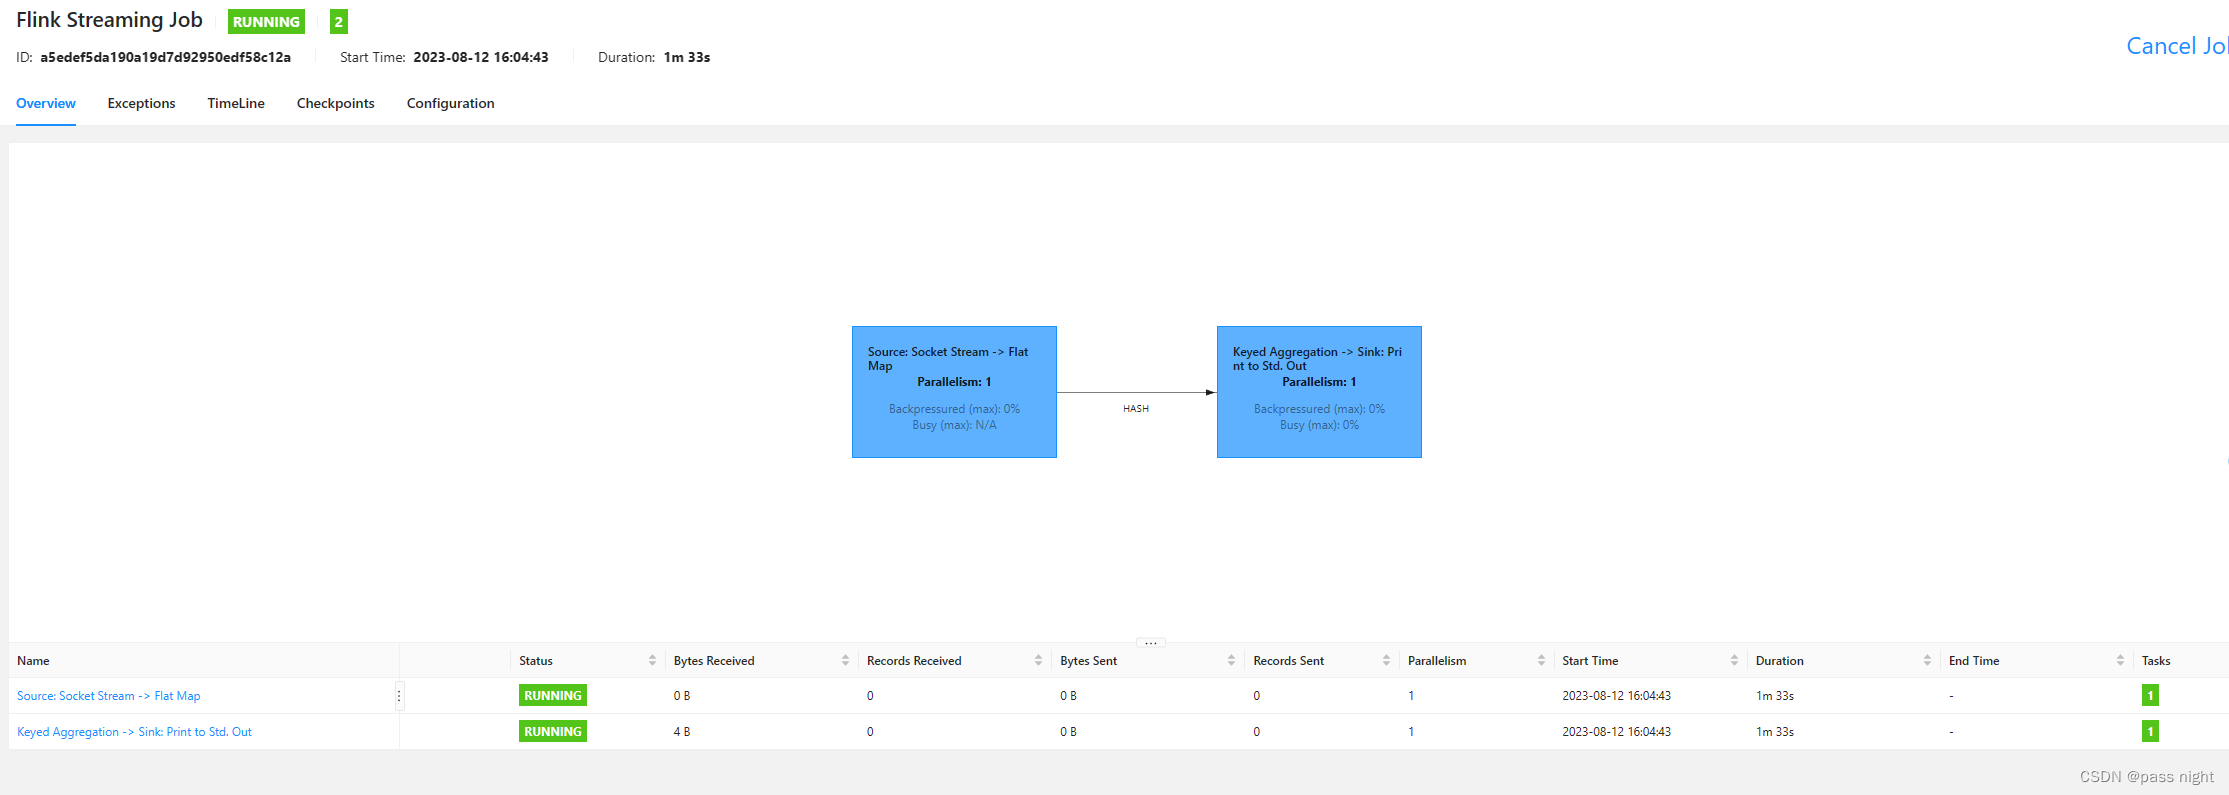Click Parallelism value 1 in Source: Socket Stream row
Viewport: 2229px width, 795px height.
pyautogui.click(x=1411, y=696)
